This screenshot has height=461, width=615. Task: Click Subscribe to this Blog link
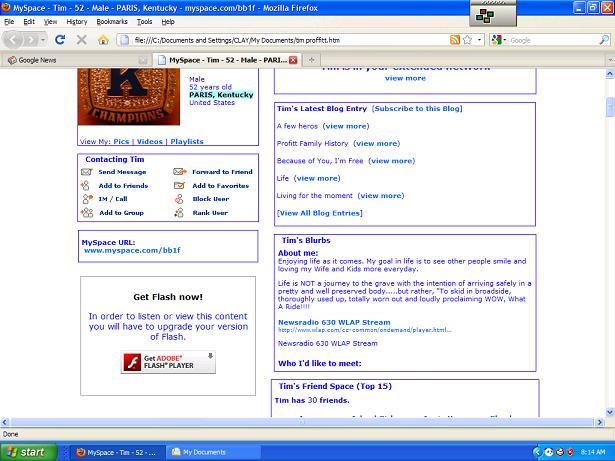pyautogui.click(x=417, y=109)
